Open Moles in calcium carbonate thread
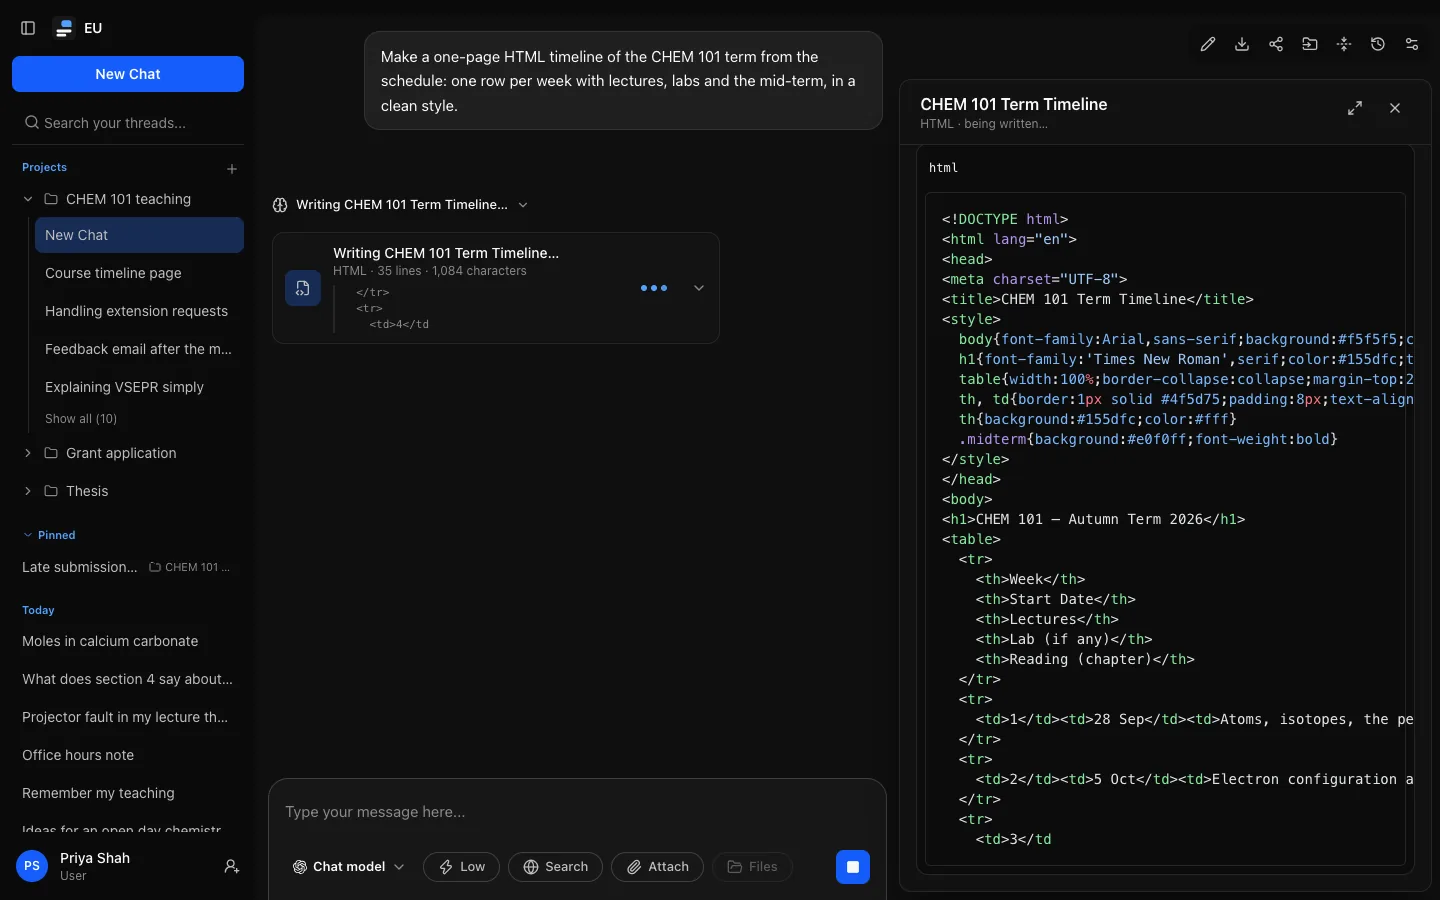The image size is (1440, 900). [x=128, y=641]
